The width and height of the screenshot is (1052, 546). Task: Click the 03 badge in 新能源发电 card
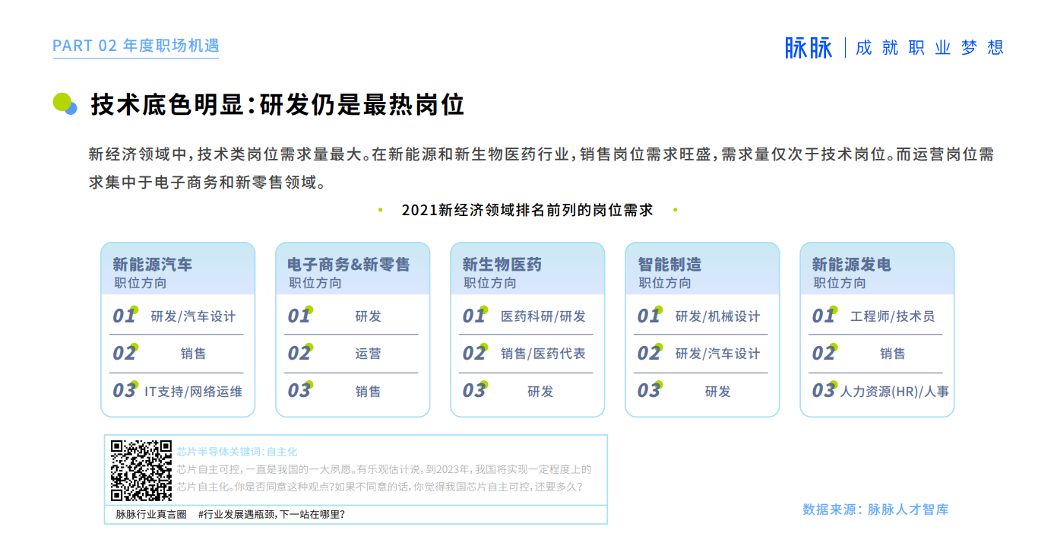coord(823,391)
